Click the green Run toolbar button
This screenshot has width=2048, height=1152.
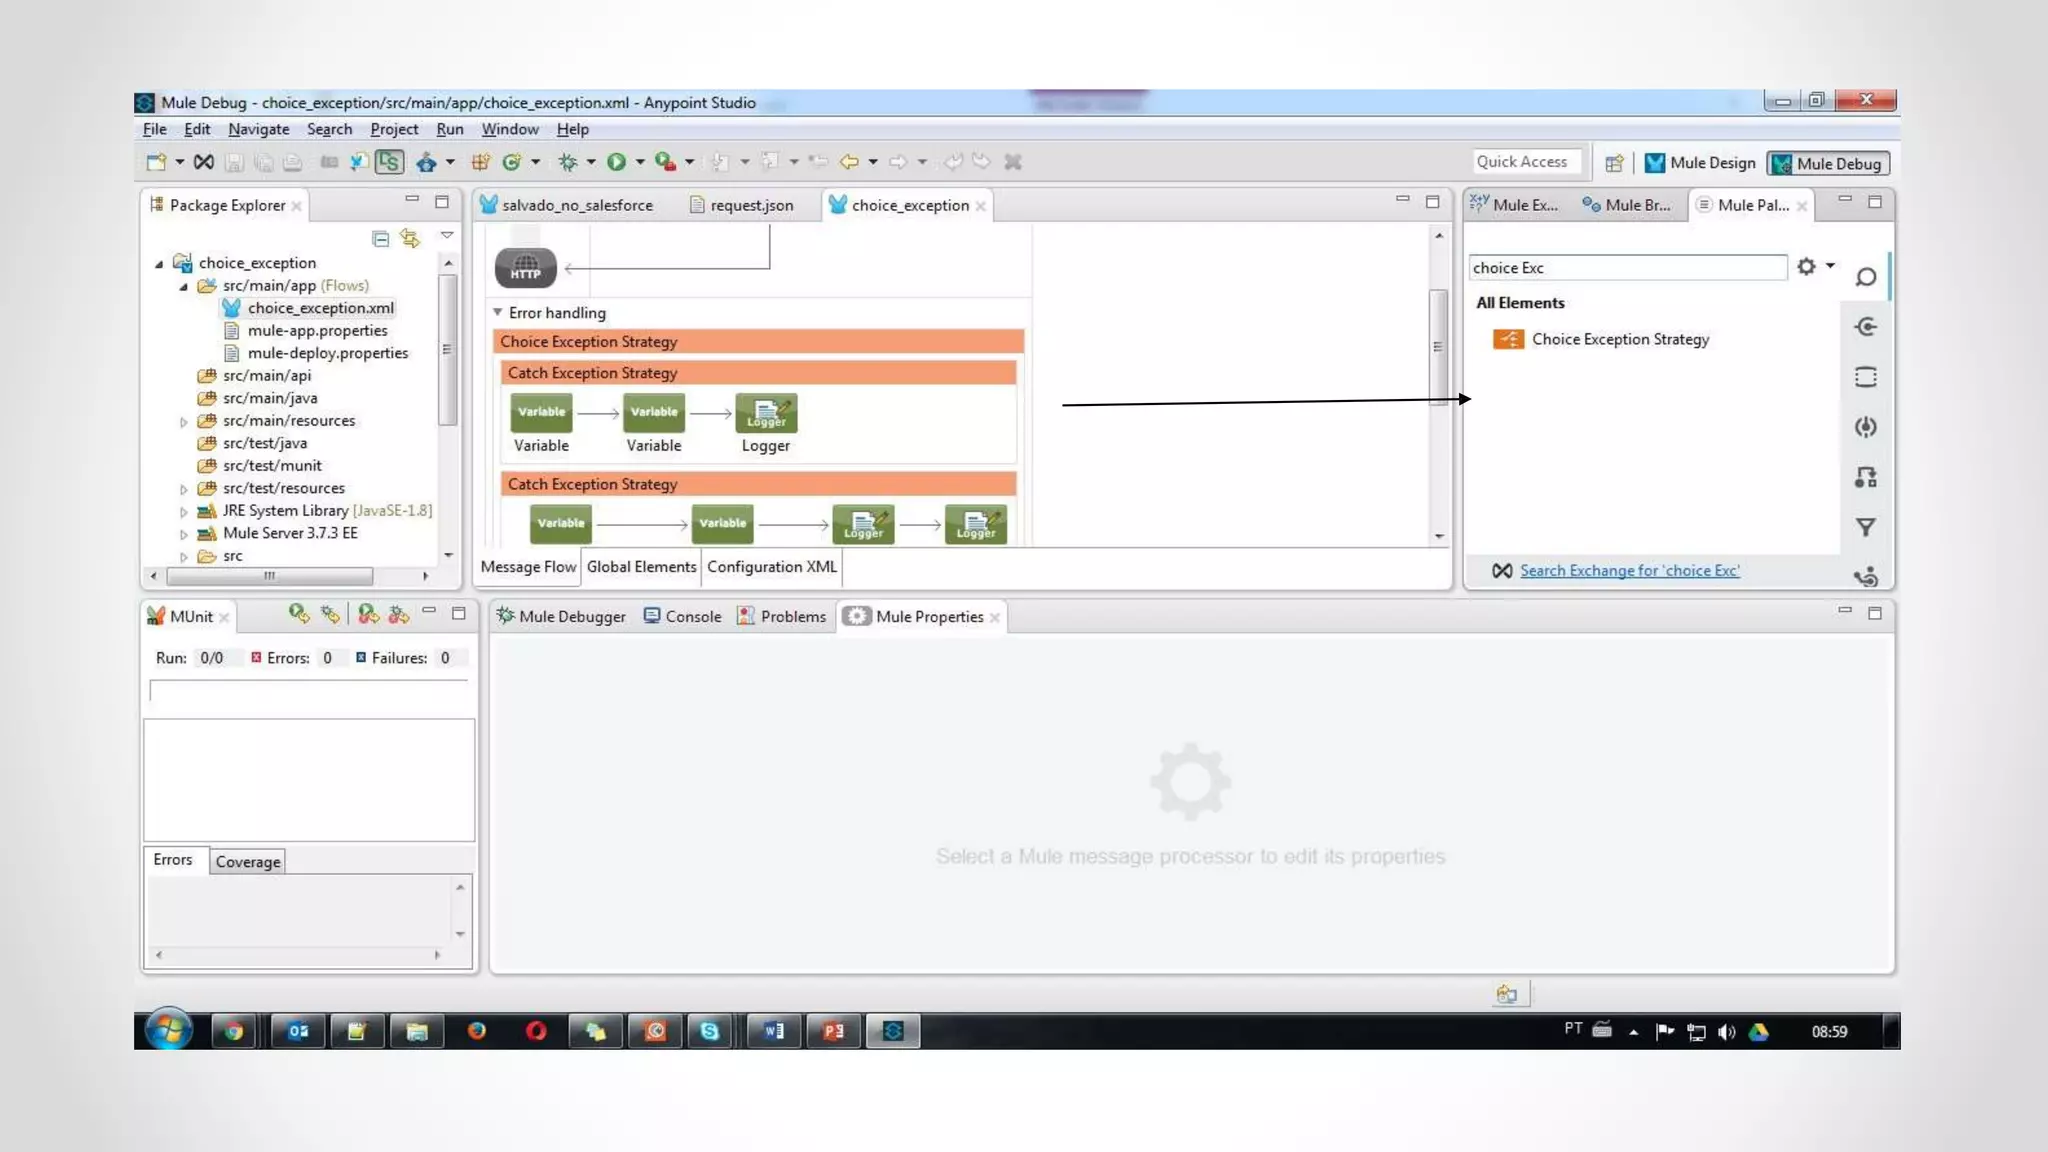[x=616, y=162]
